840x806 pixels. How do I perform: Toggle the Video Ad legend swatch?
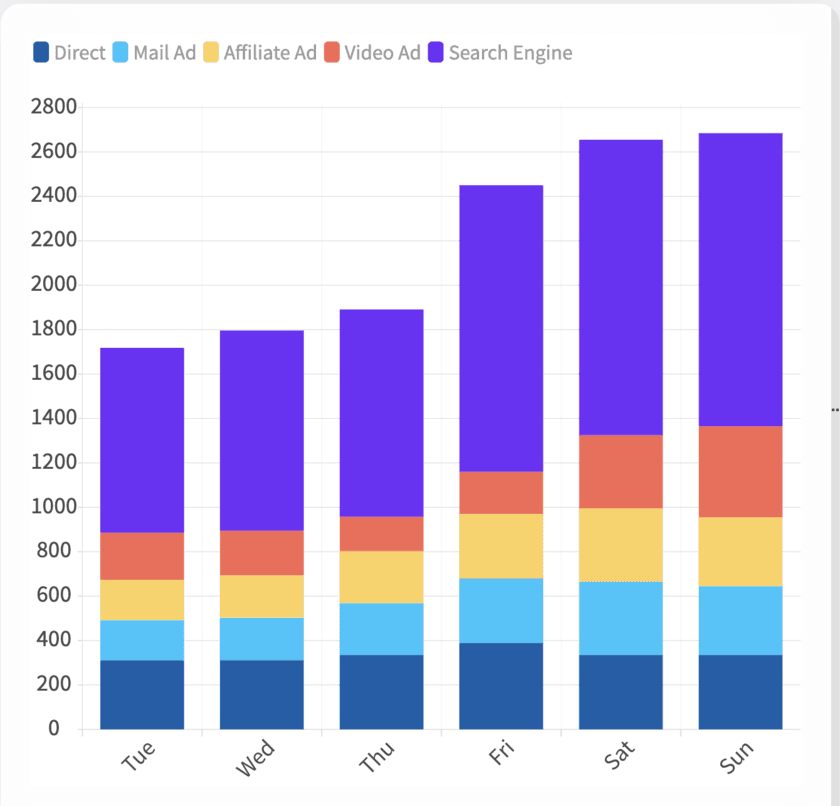(x=332, y=52)
